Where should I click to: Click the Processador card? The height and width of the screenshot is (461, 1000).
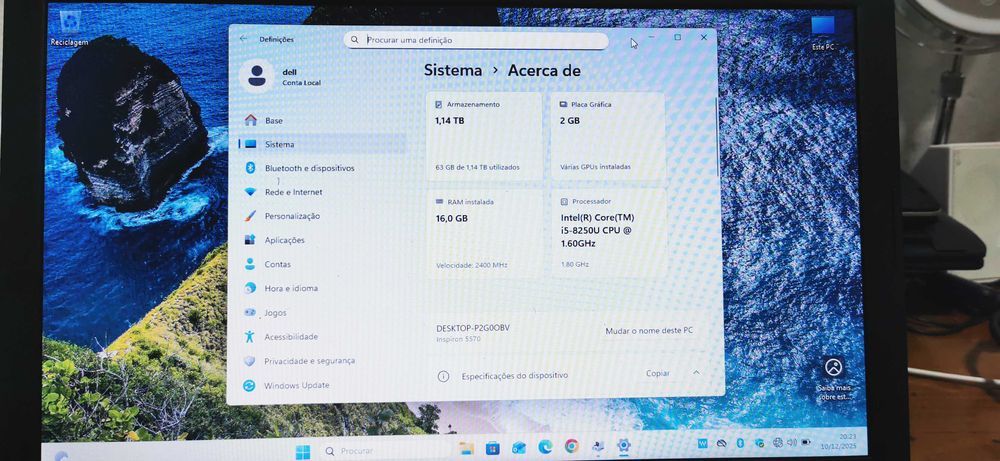click(608, 232)
